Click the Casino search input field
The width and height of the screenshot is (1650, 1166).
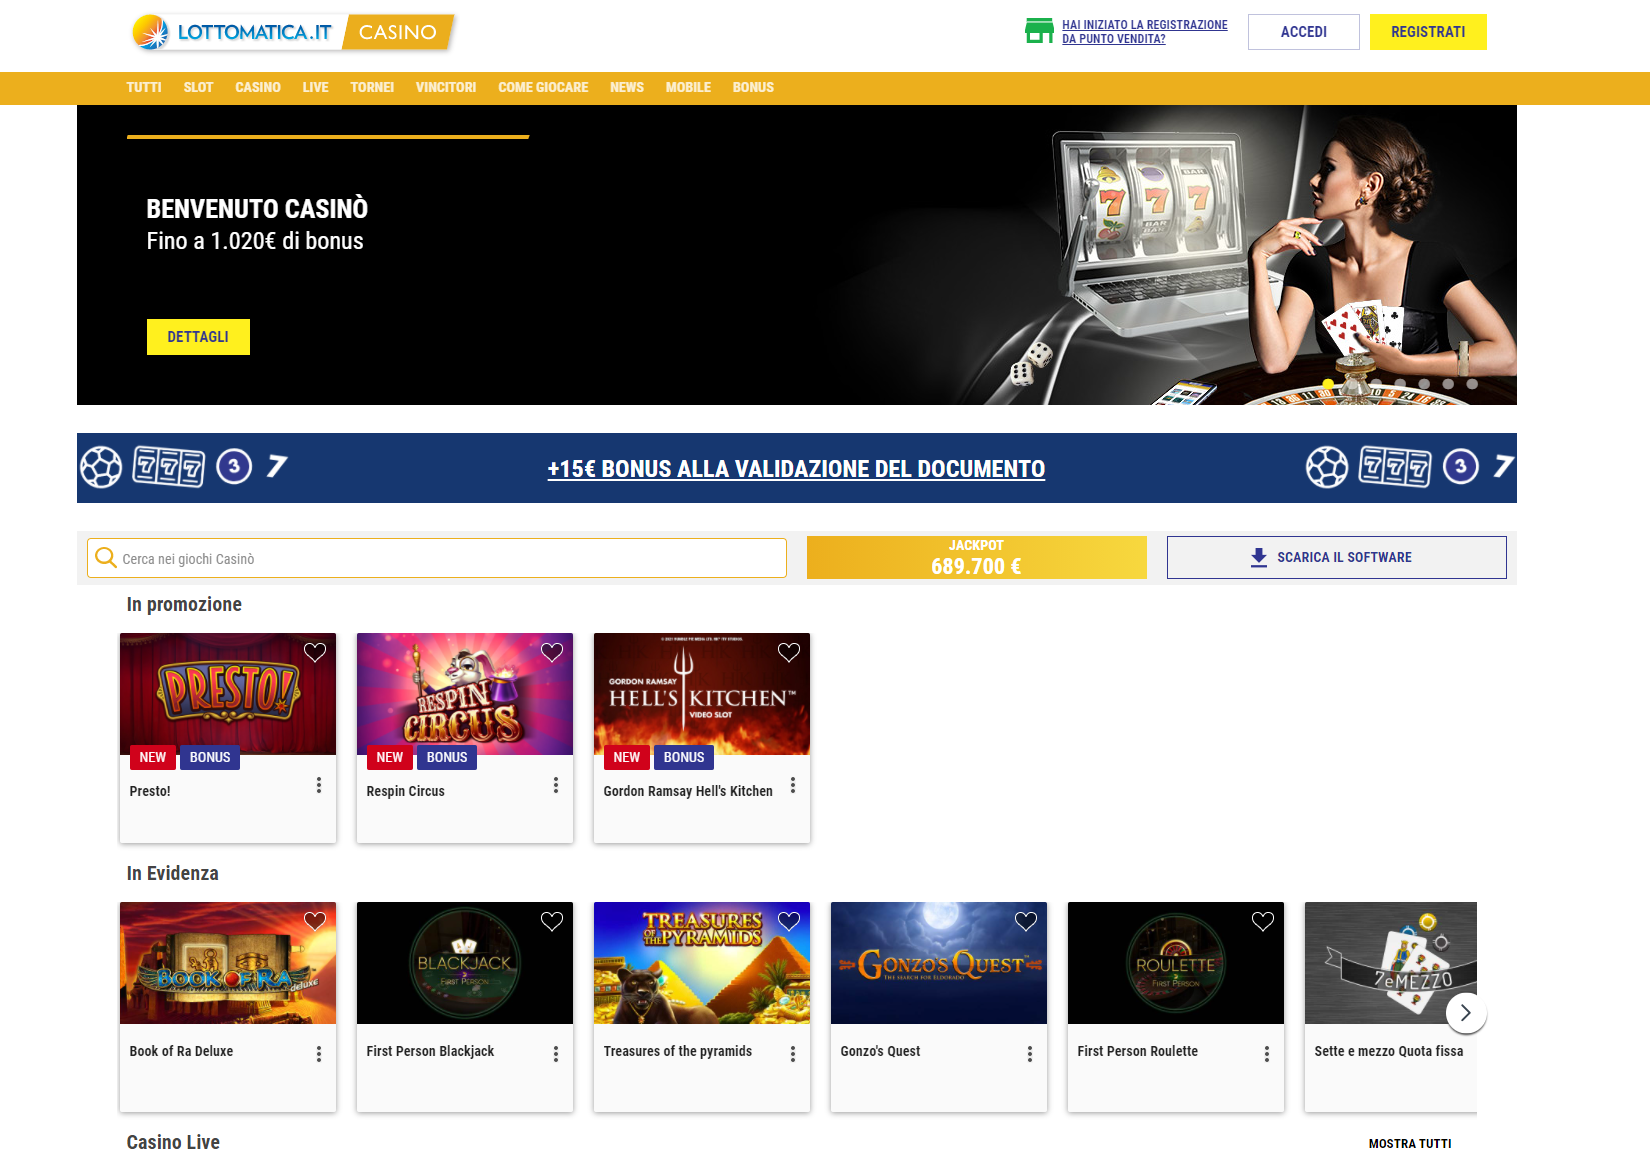coord(437,558)
